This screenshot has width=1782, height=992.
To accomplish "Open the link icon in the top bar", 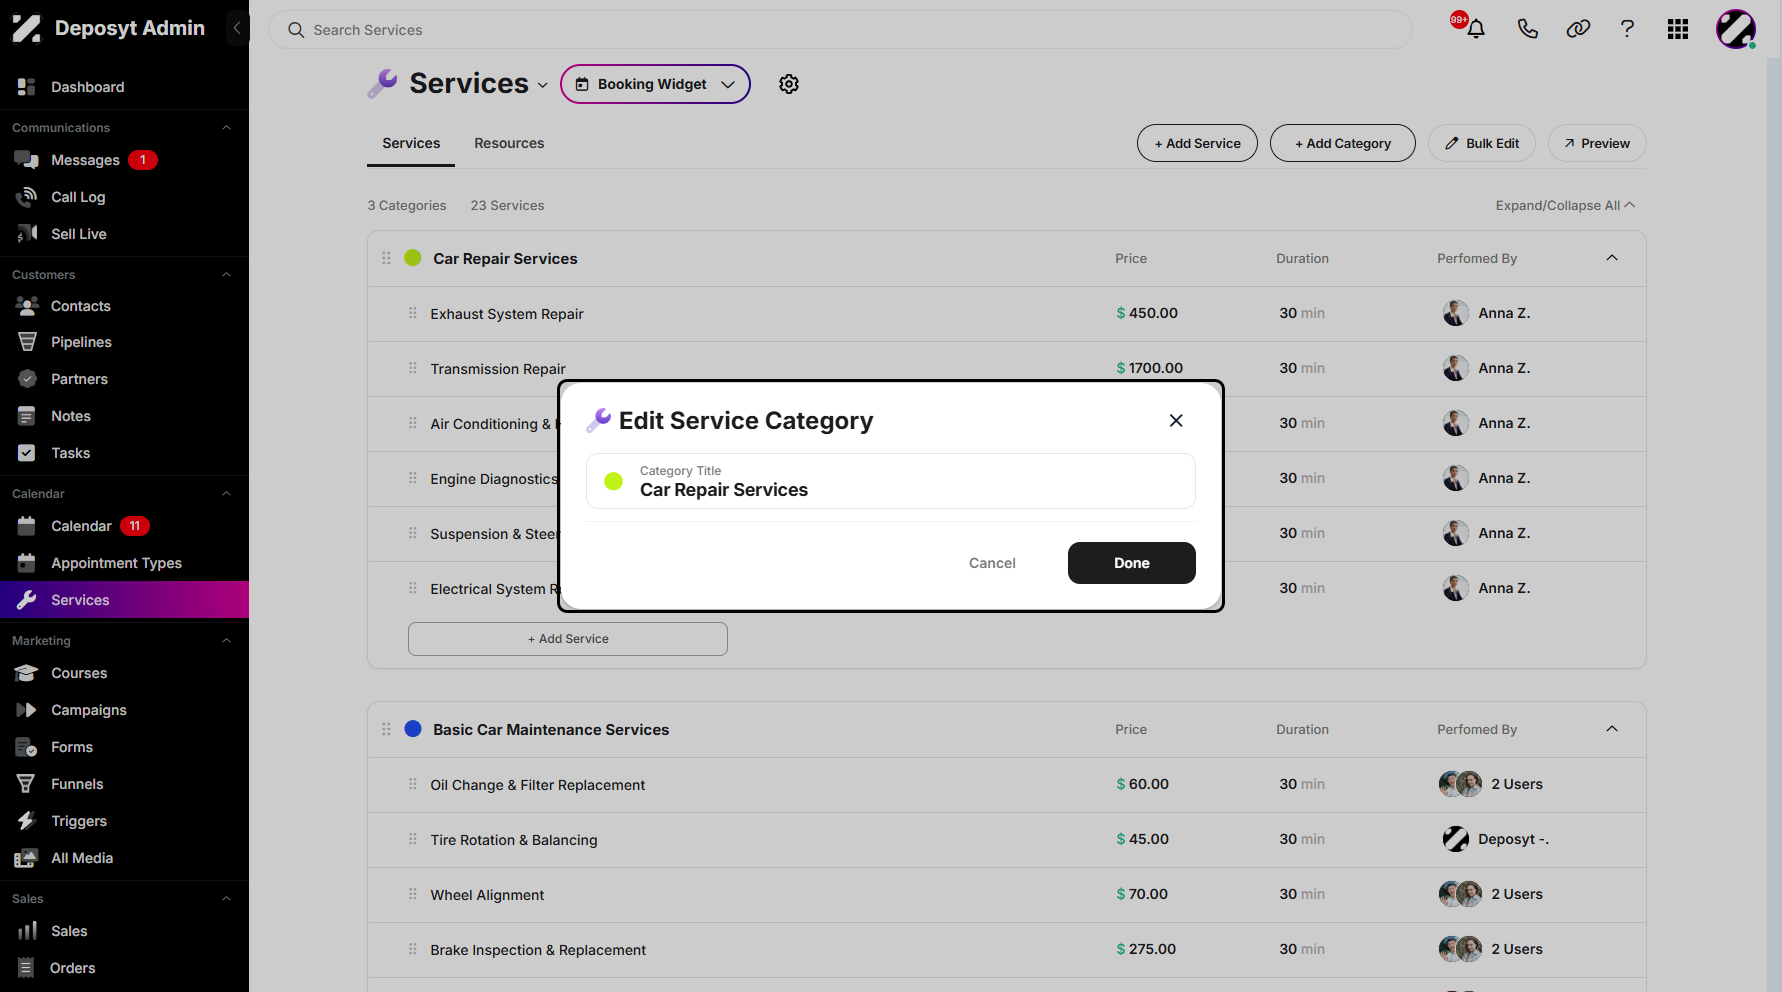I will (x=1578, y=29).
